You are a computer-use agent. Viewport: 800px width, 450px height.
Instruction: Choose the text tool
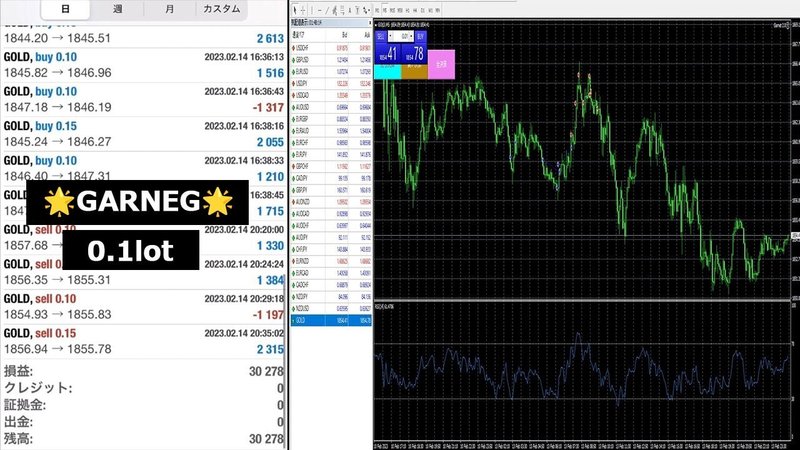(350, 10)
